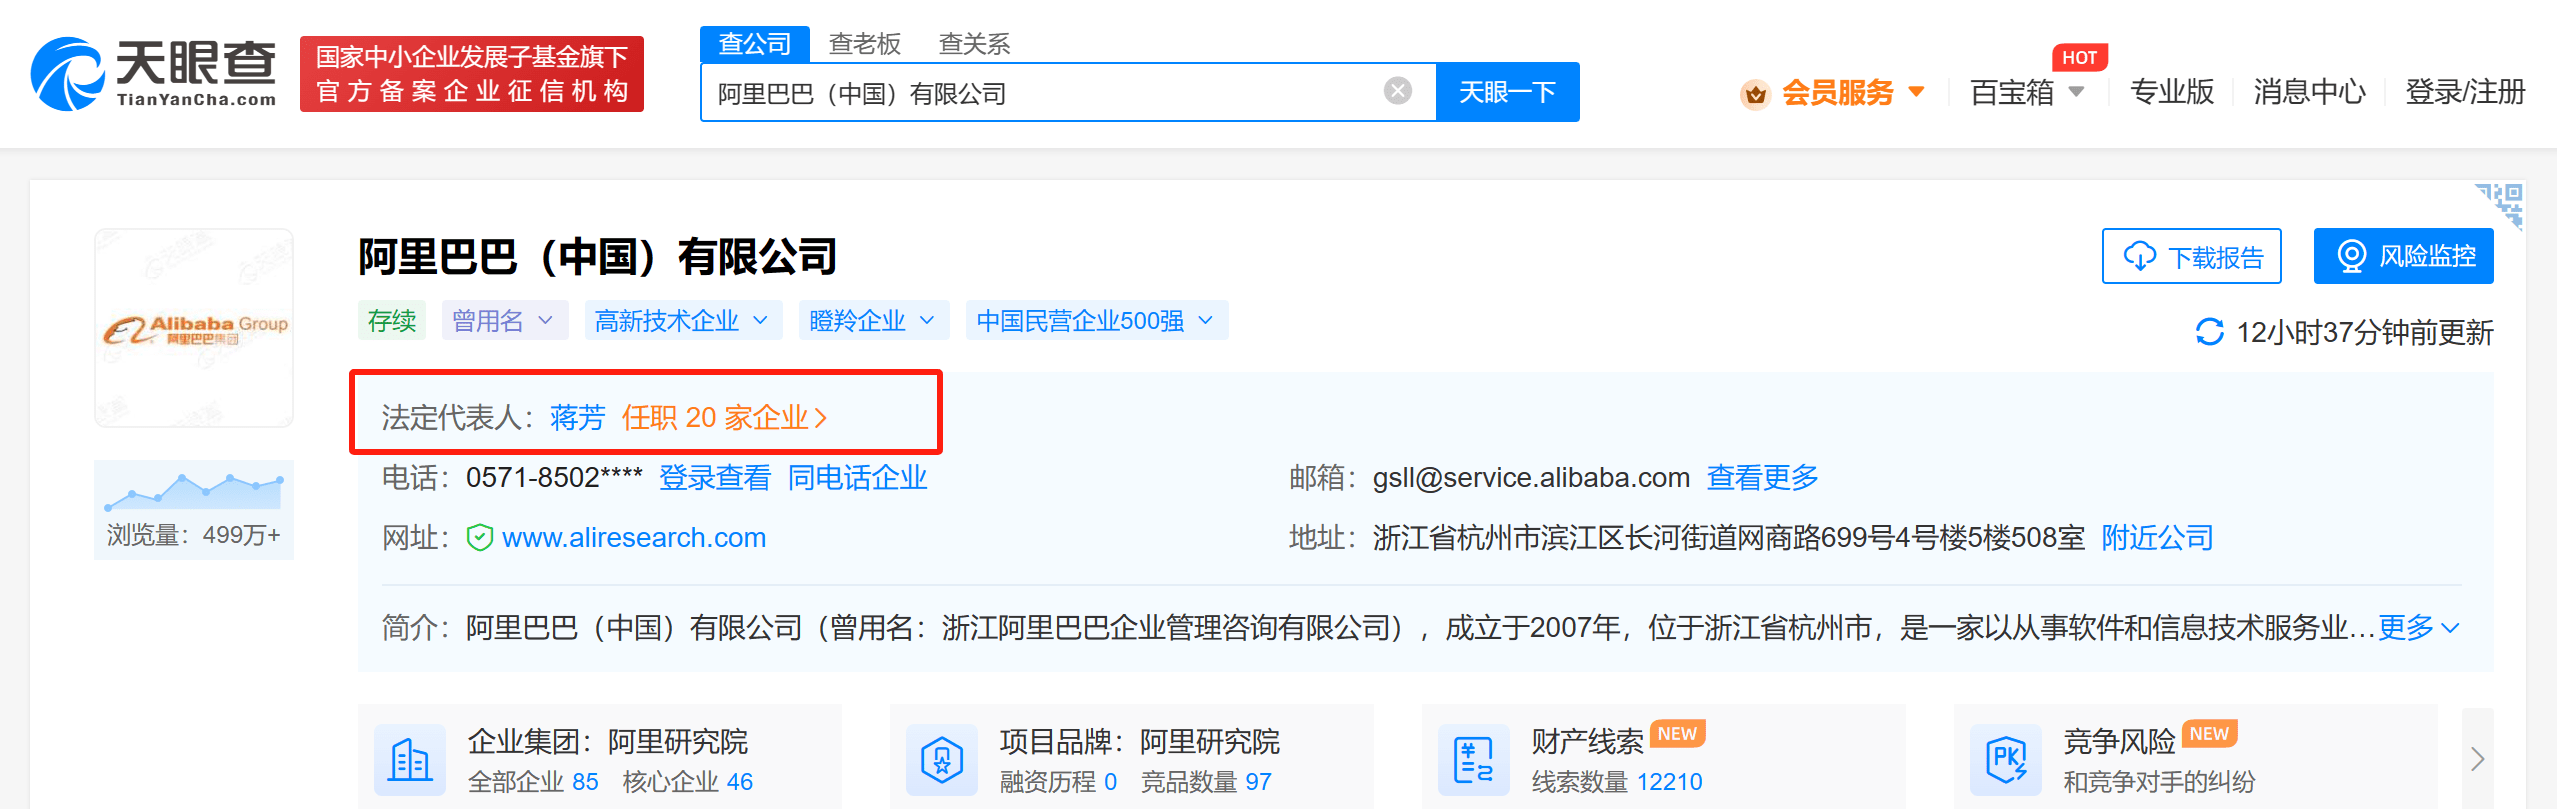Open 线索数量 12210 link

pos(1617,782)
